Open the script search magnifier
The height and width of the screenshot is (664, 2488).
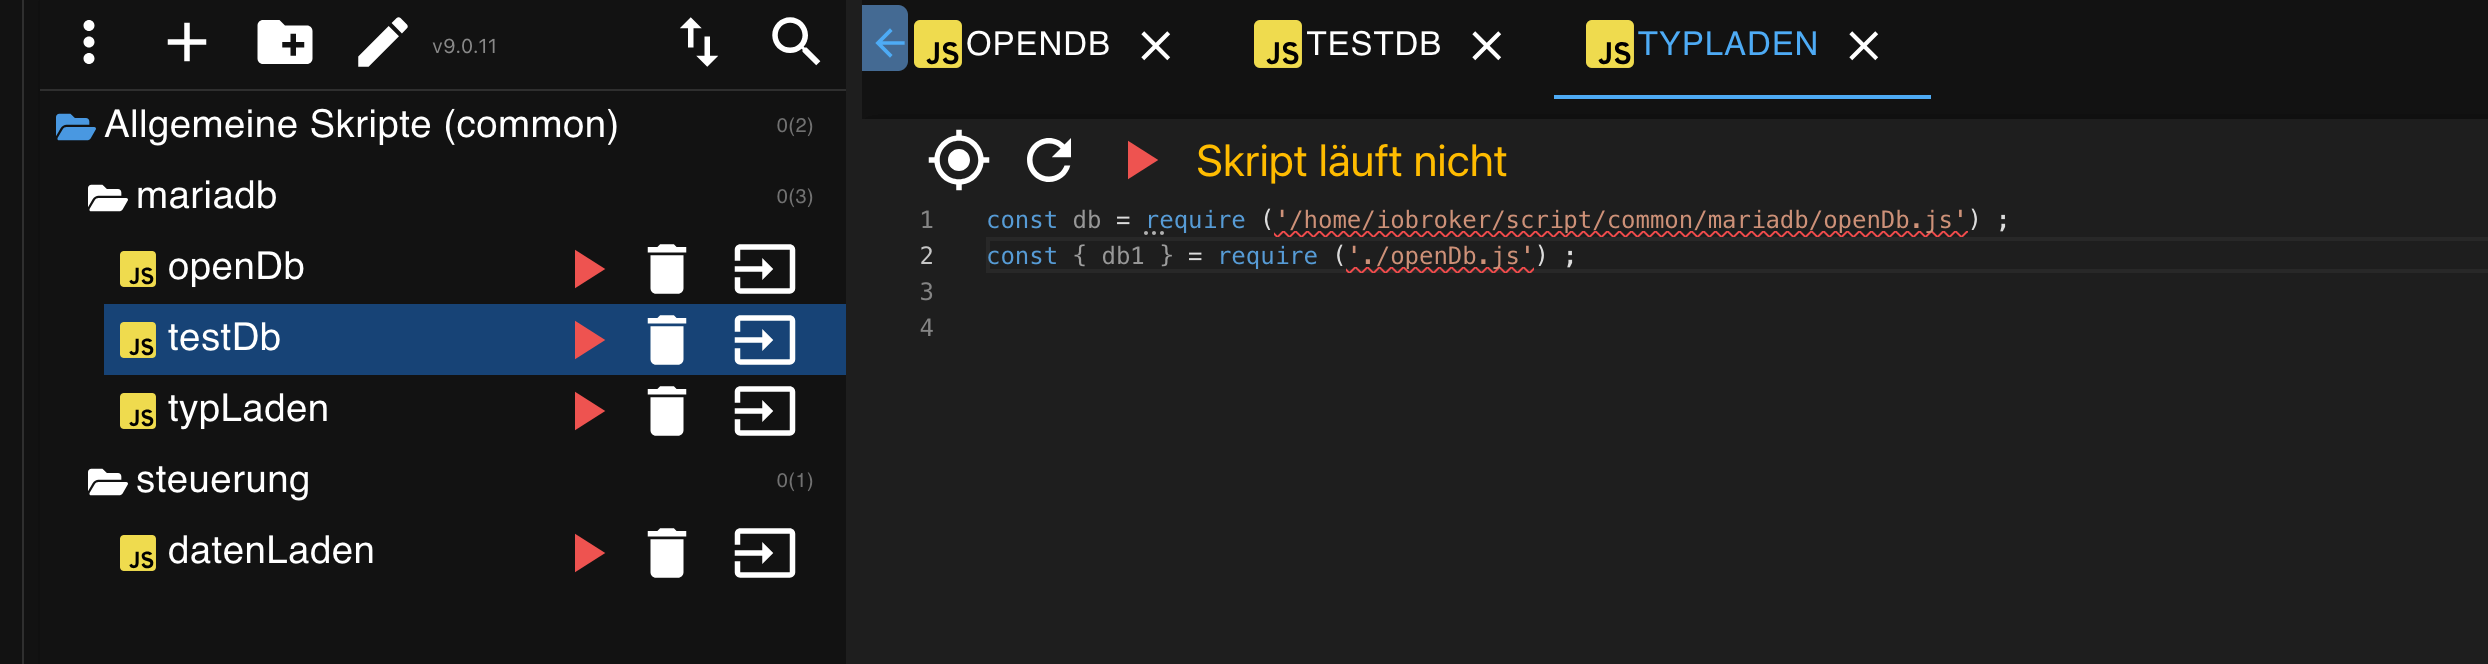click(795, 43)
